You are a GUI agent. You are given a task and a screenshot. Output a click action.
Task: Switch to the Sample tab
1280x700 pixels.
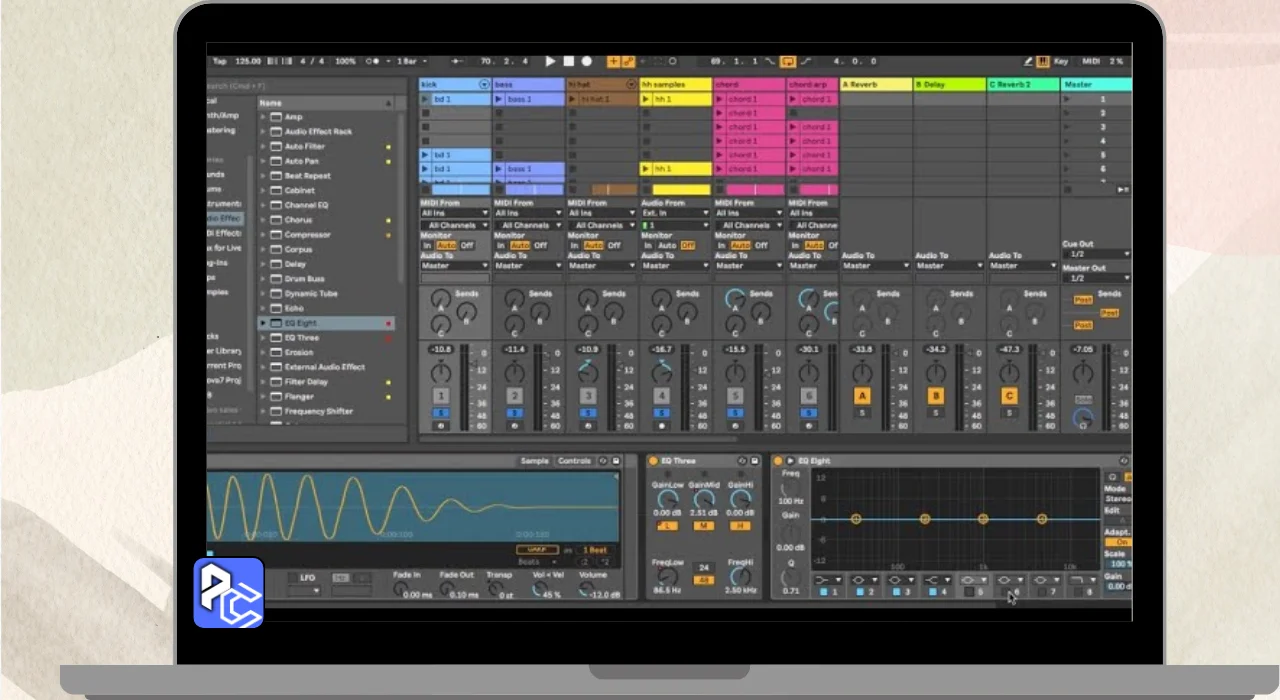(x=534, y=461)
